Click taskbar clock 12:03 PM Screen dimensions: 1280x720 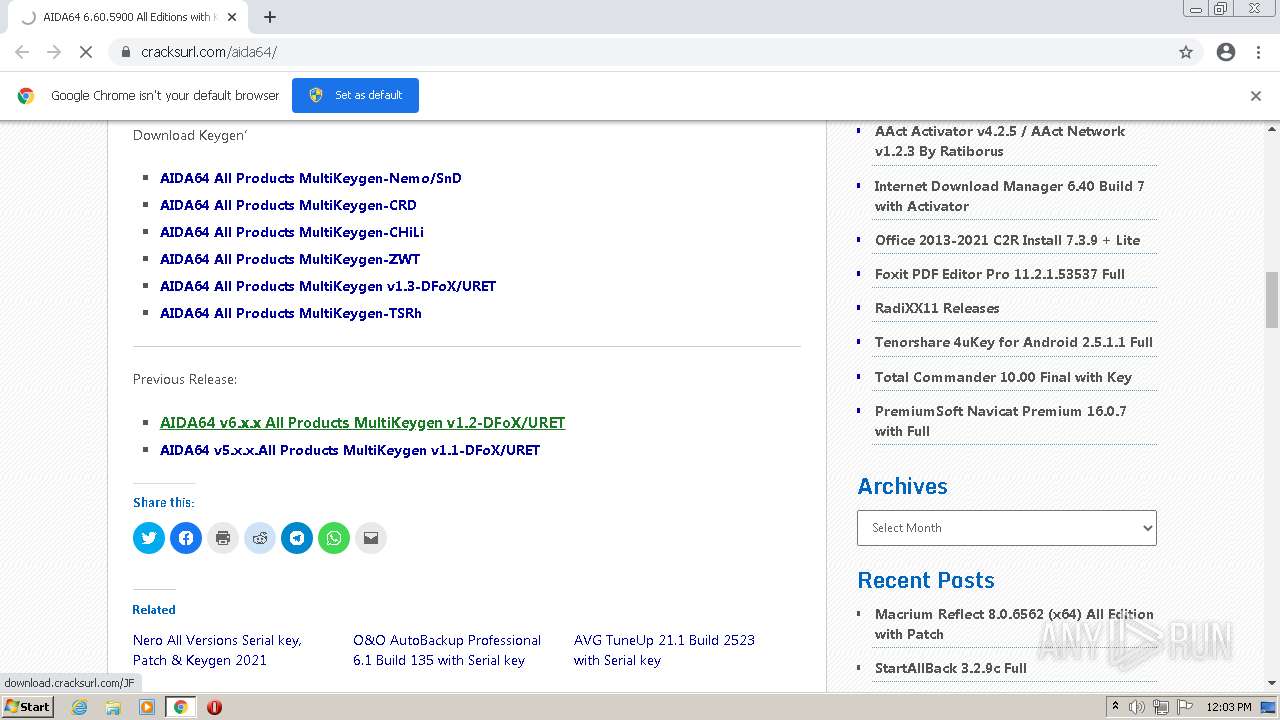click(x=1229, y=707)
